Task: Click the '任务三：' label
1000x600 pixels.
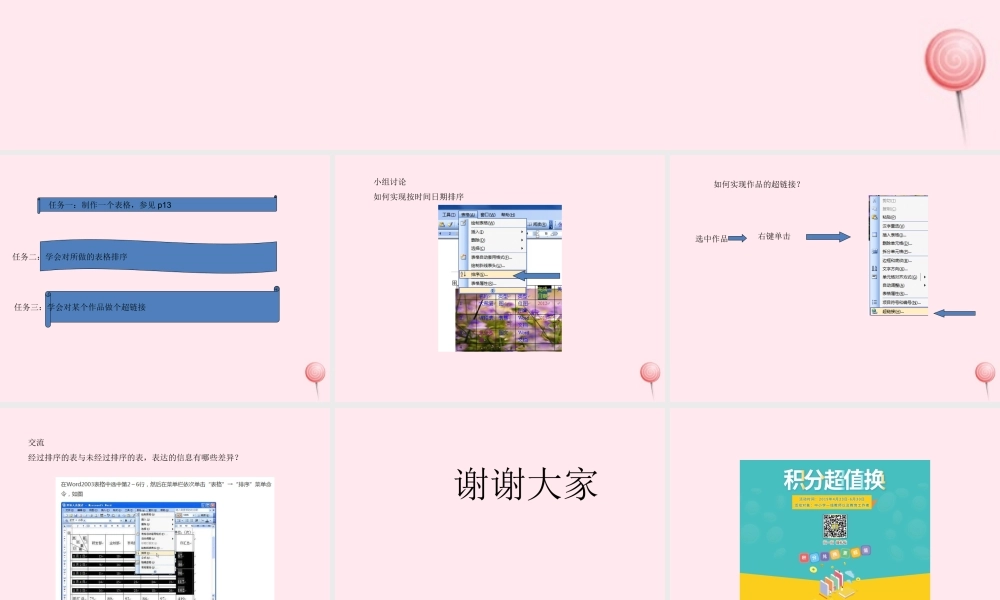Action: 29,307
